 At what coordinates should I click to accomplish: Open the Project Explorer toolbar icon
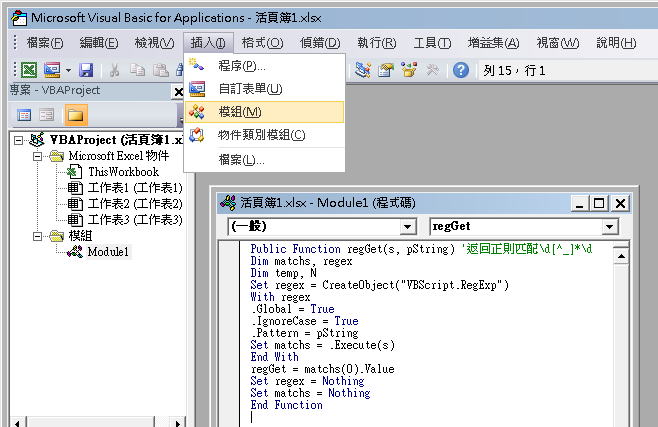click(x=363, y=70)
